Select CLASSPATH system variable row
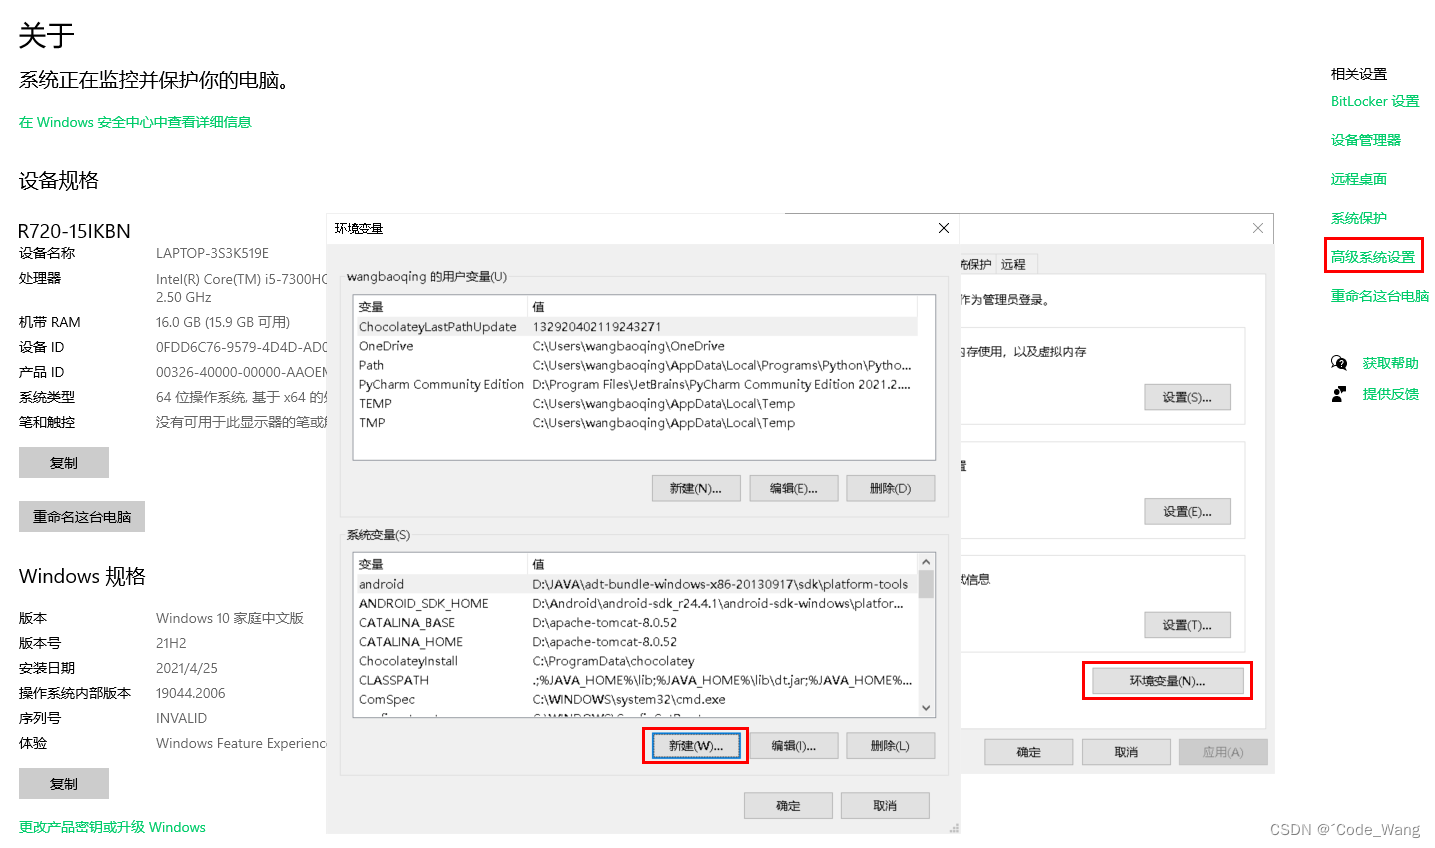 tap(636, 679)
